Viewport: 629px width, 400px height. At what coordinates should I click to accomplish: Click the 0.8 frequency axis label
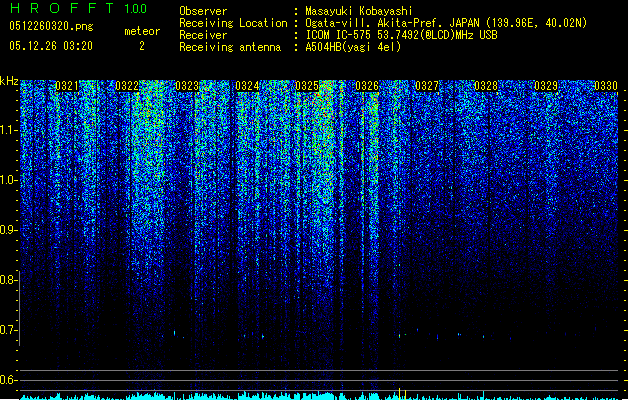click(x=9, y=280)
